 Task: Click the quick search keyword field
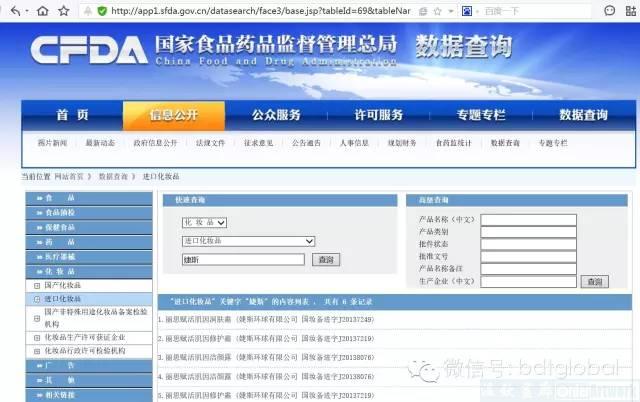pyautogui.click(x=243, y=260)
